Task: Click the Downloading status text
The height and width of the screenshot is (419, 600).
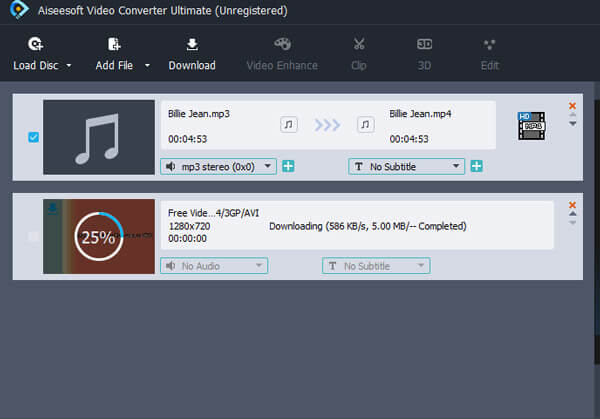Action: pos(368,226)
